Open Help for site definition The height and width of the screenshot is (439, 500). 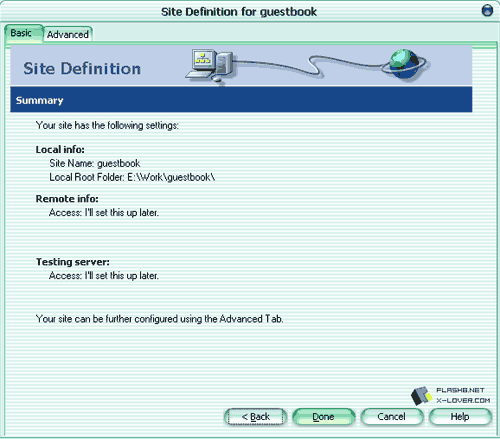[x=460, y=417]
